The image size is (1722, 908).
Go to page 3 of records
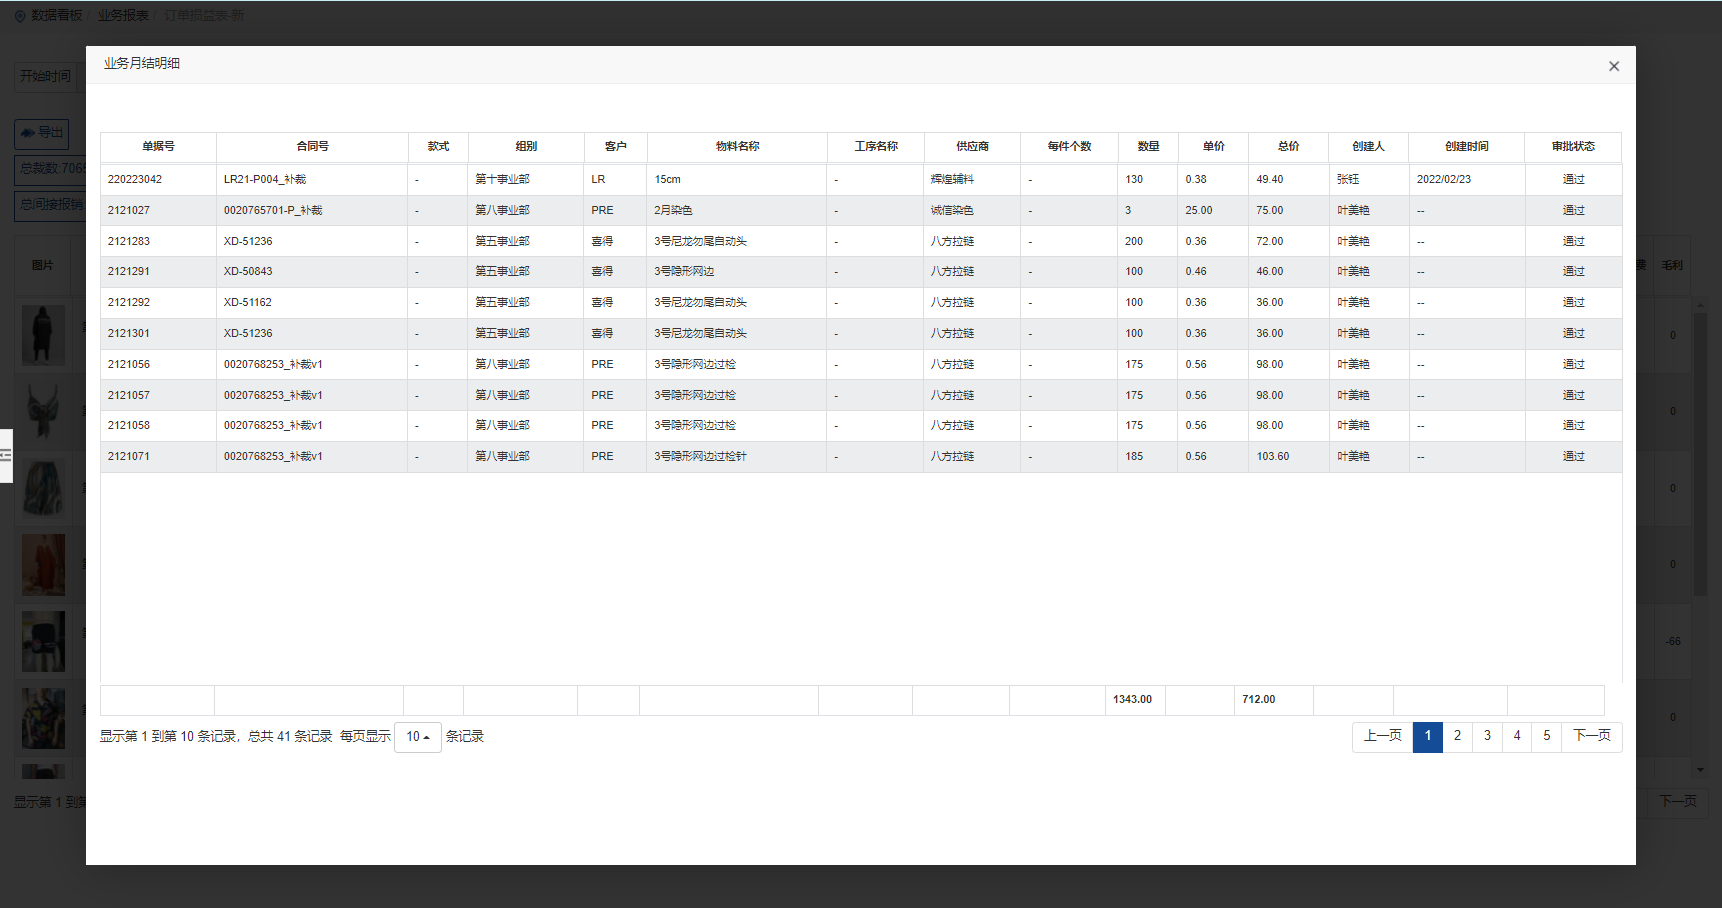pos(1487,736)
